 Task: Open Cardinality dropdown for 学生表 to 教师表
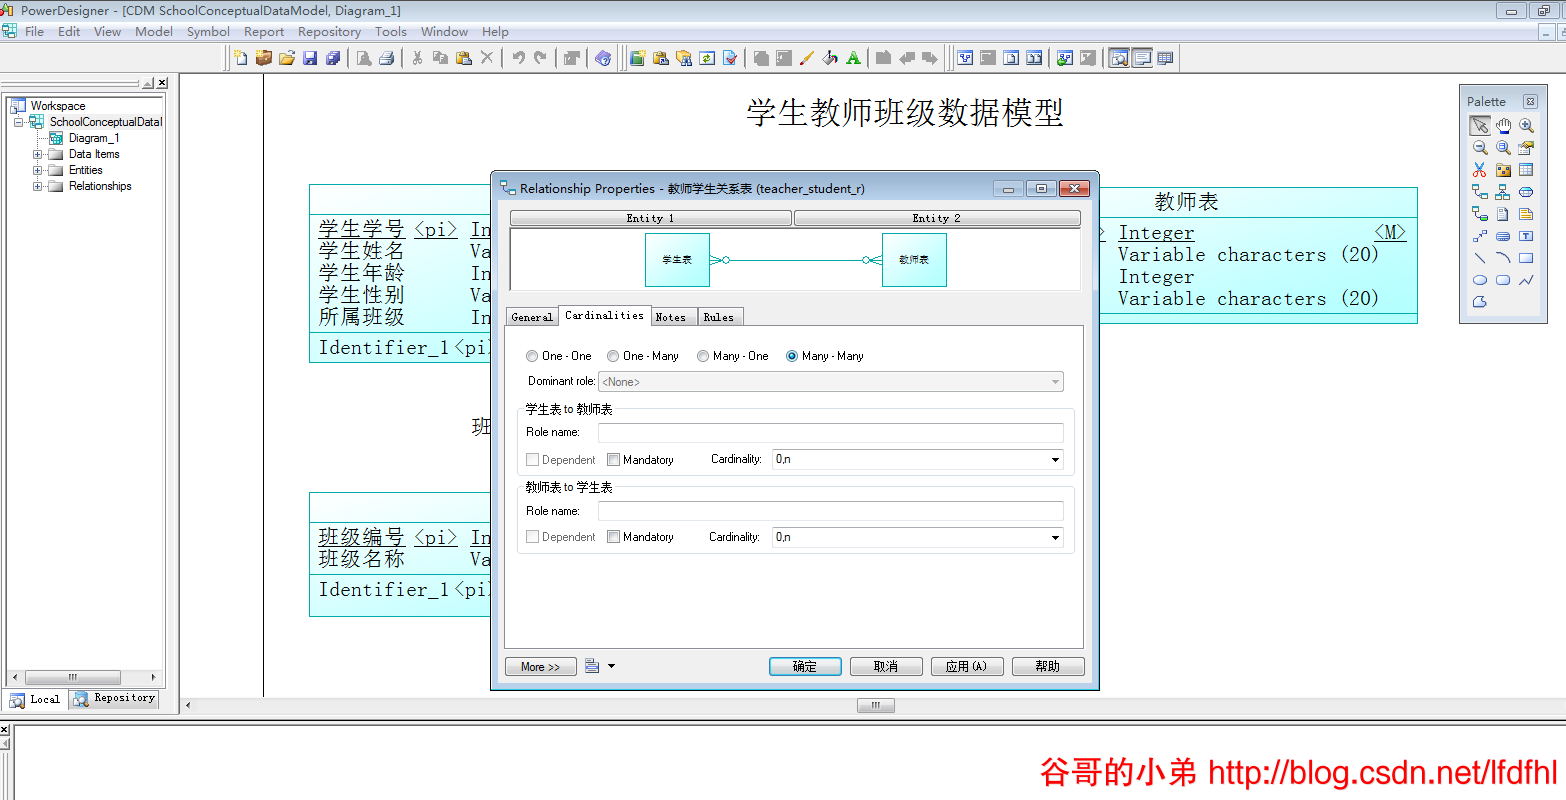1055,460
